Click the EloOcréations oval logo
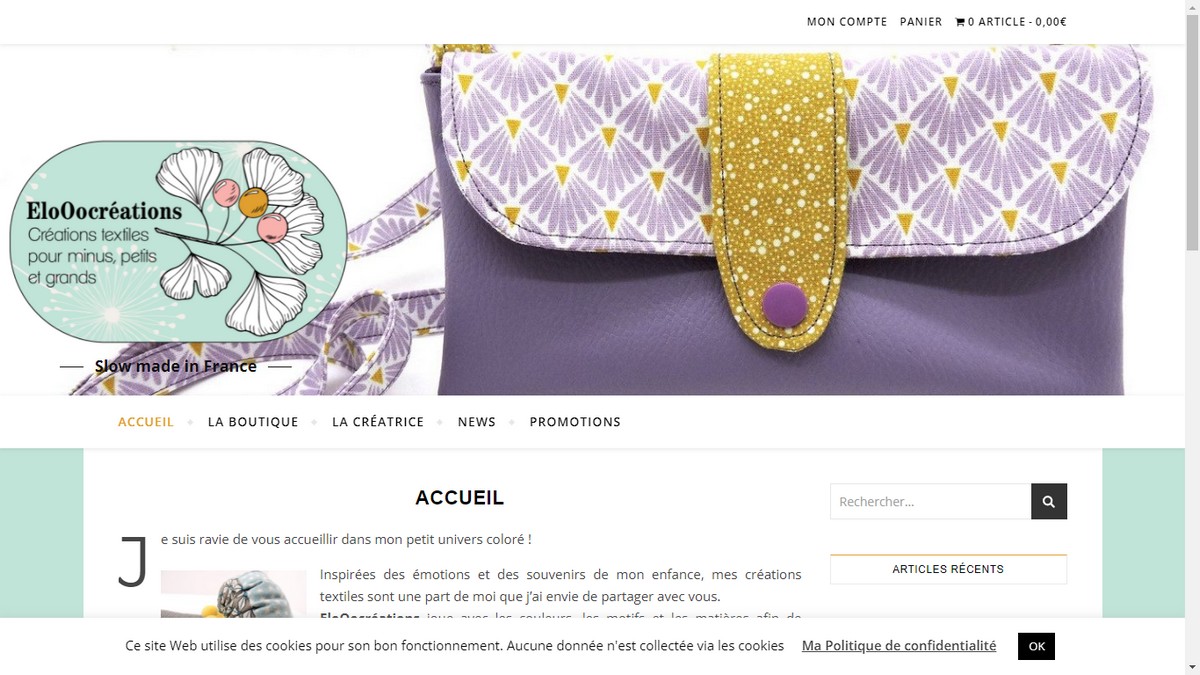This screenshot has width=1200, height=675. (179, 242)
